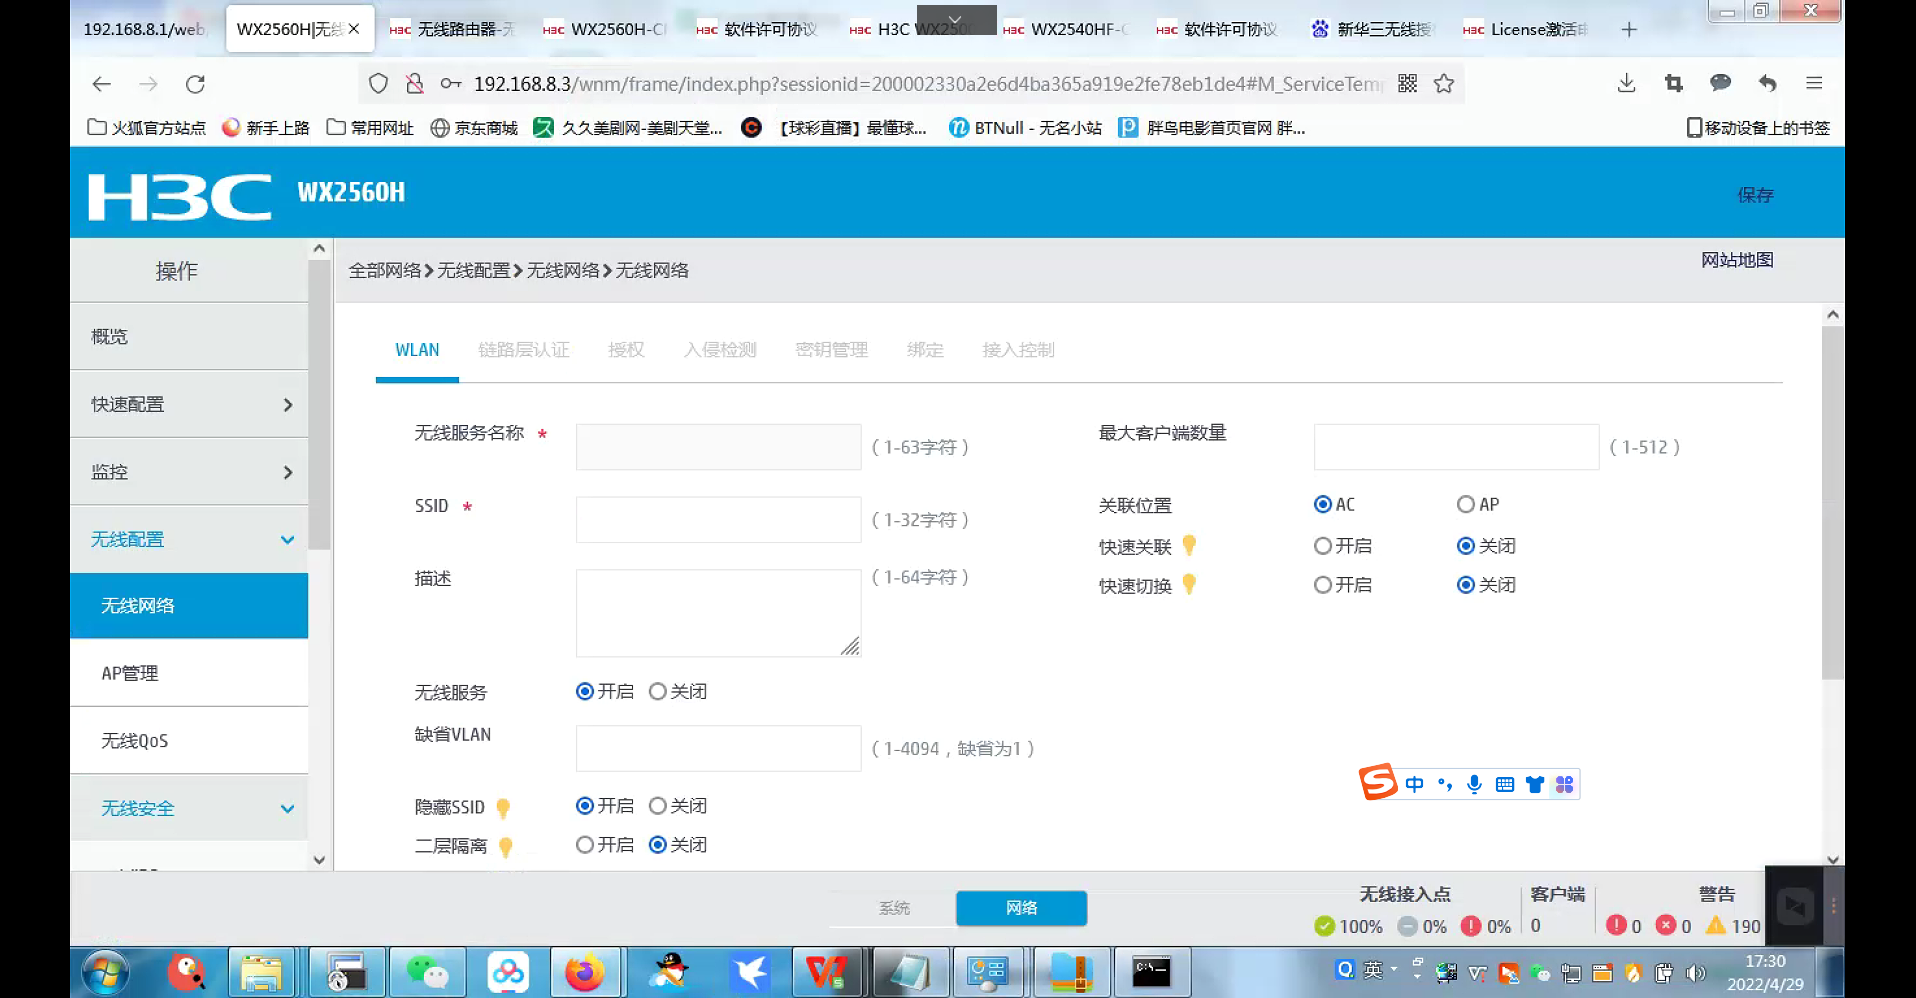Image resolution: width=1916 pixels, height=998 pixels.
Task: Open AP管理 in the sidebar
Action: click(x=189, y=673)
